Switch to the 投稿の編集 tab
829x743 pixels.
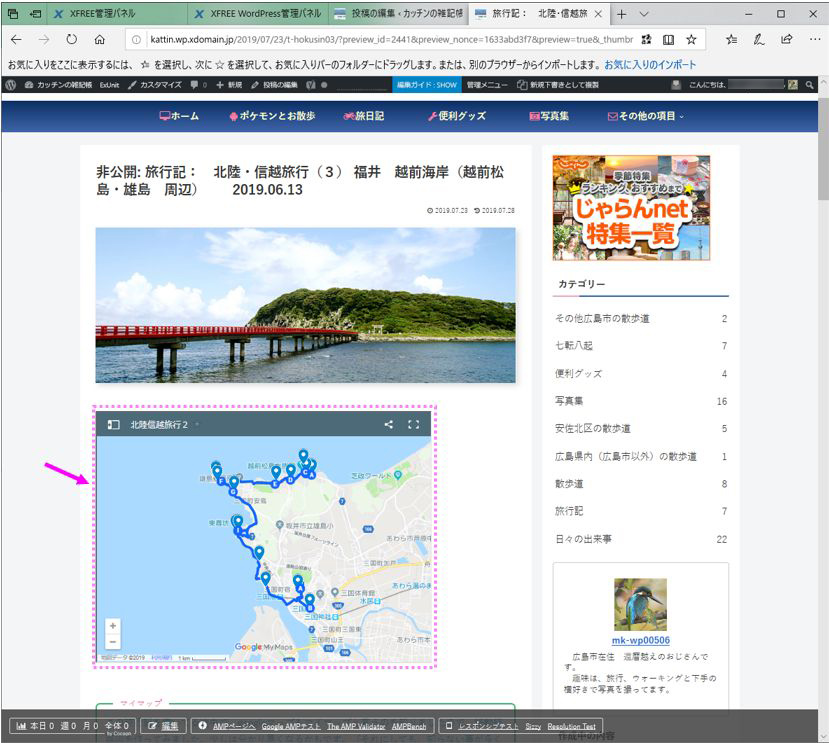pyautogui.click(x=399, y=14)
